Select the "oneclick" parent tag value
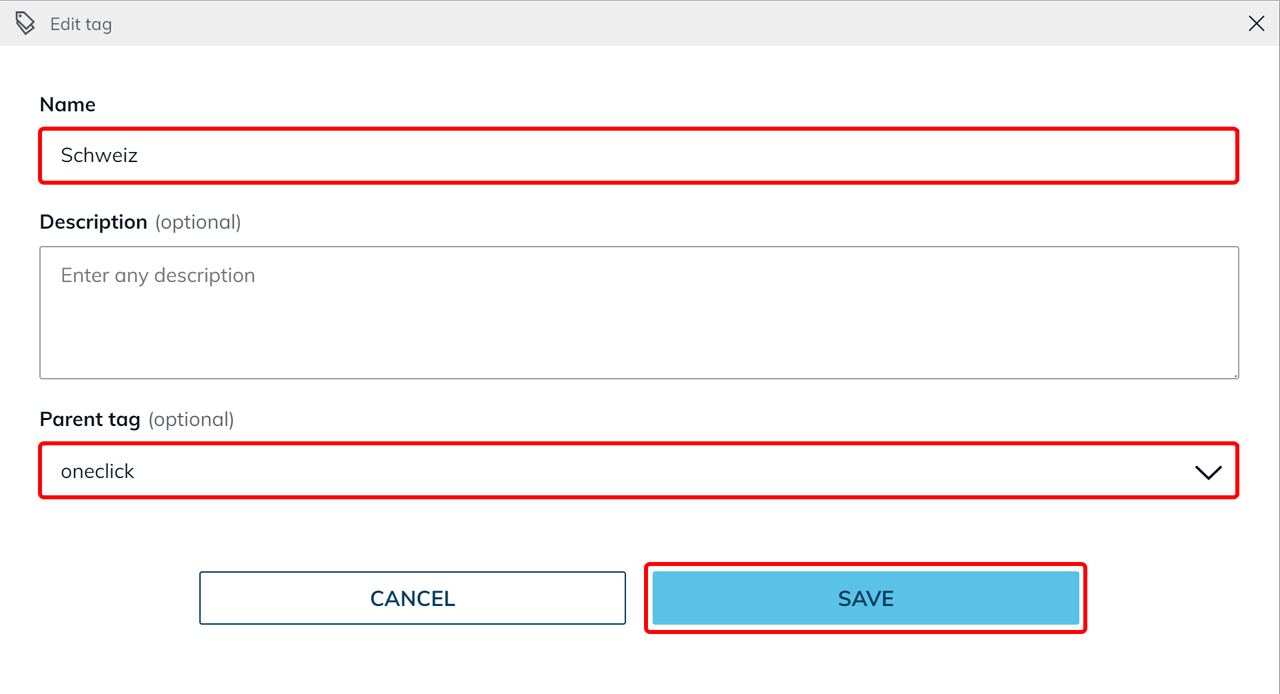 [98, 472]
